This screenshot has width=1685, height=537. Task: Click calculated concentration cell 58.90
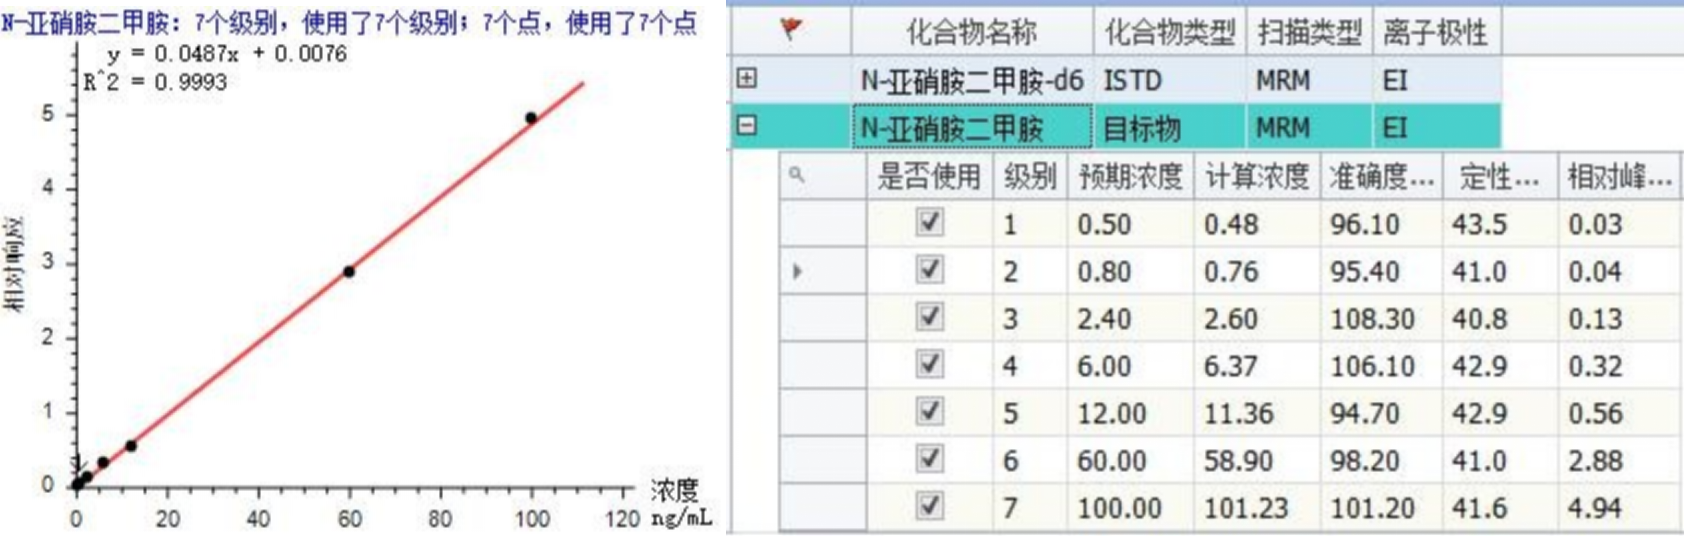(1257, 461)
